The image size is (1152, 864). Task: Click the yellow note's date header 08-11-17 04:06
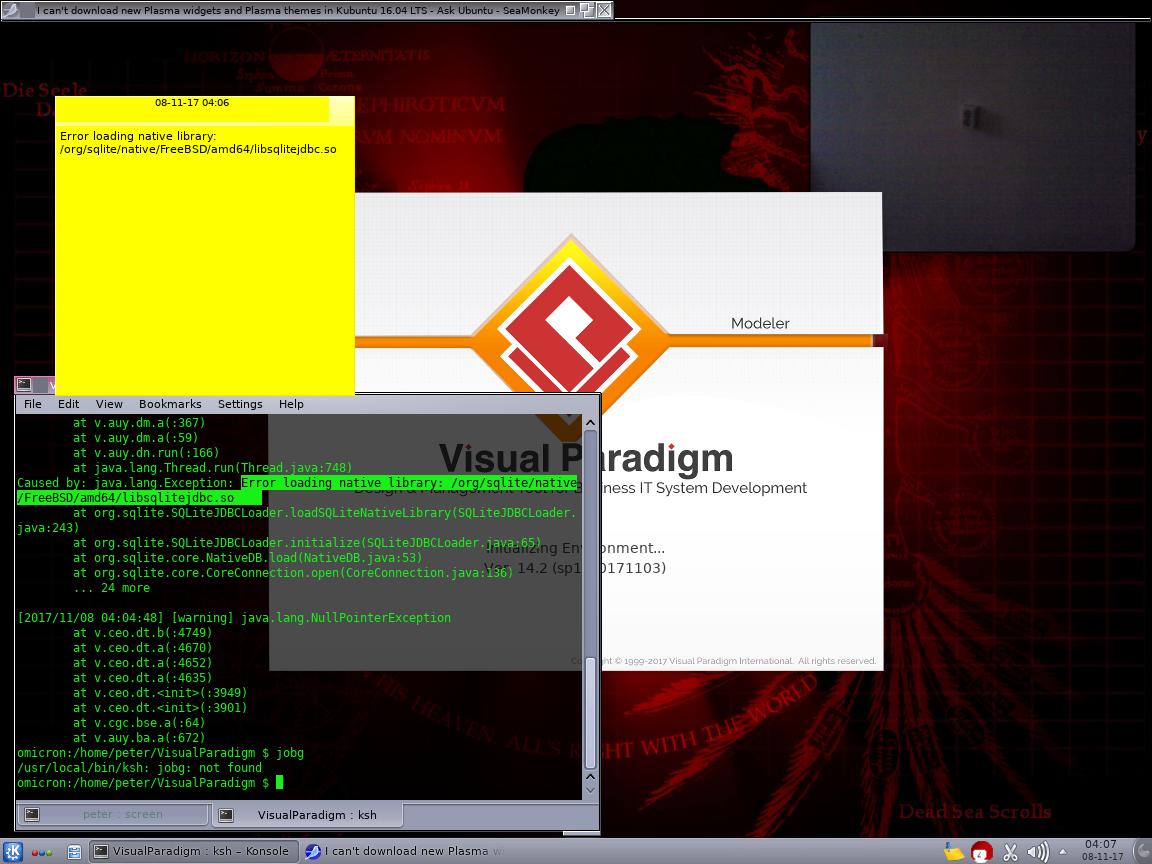[x=192, y=103]
